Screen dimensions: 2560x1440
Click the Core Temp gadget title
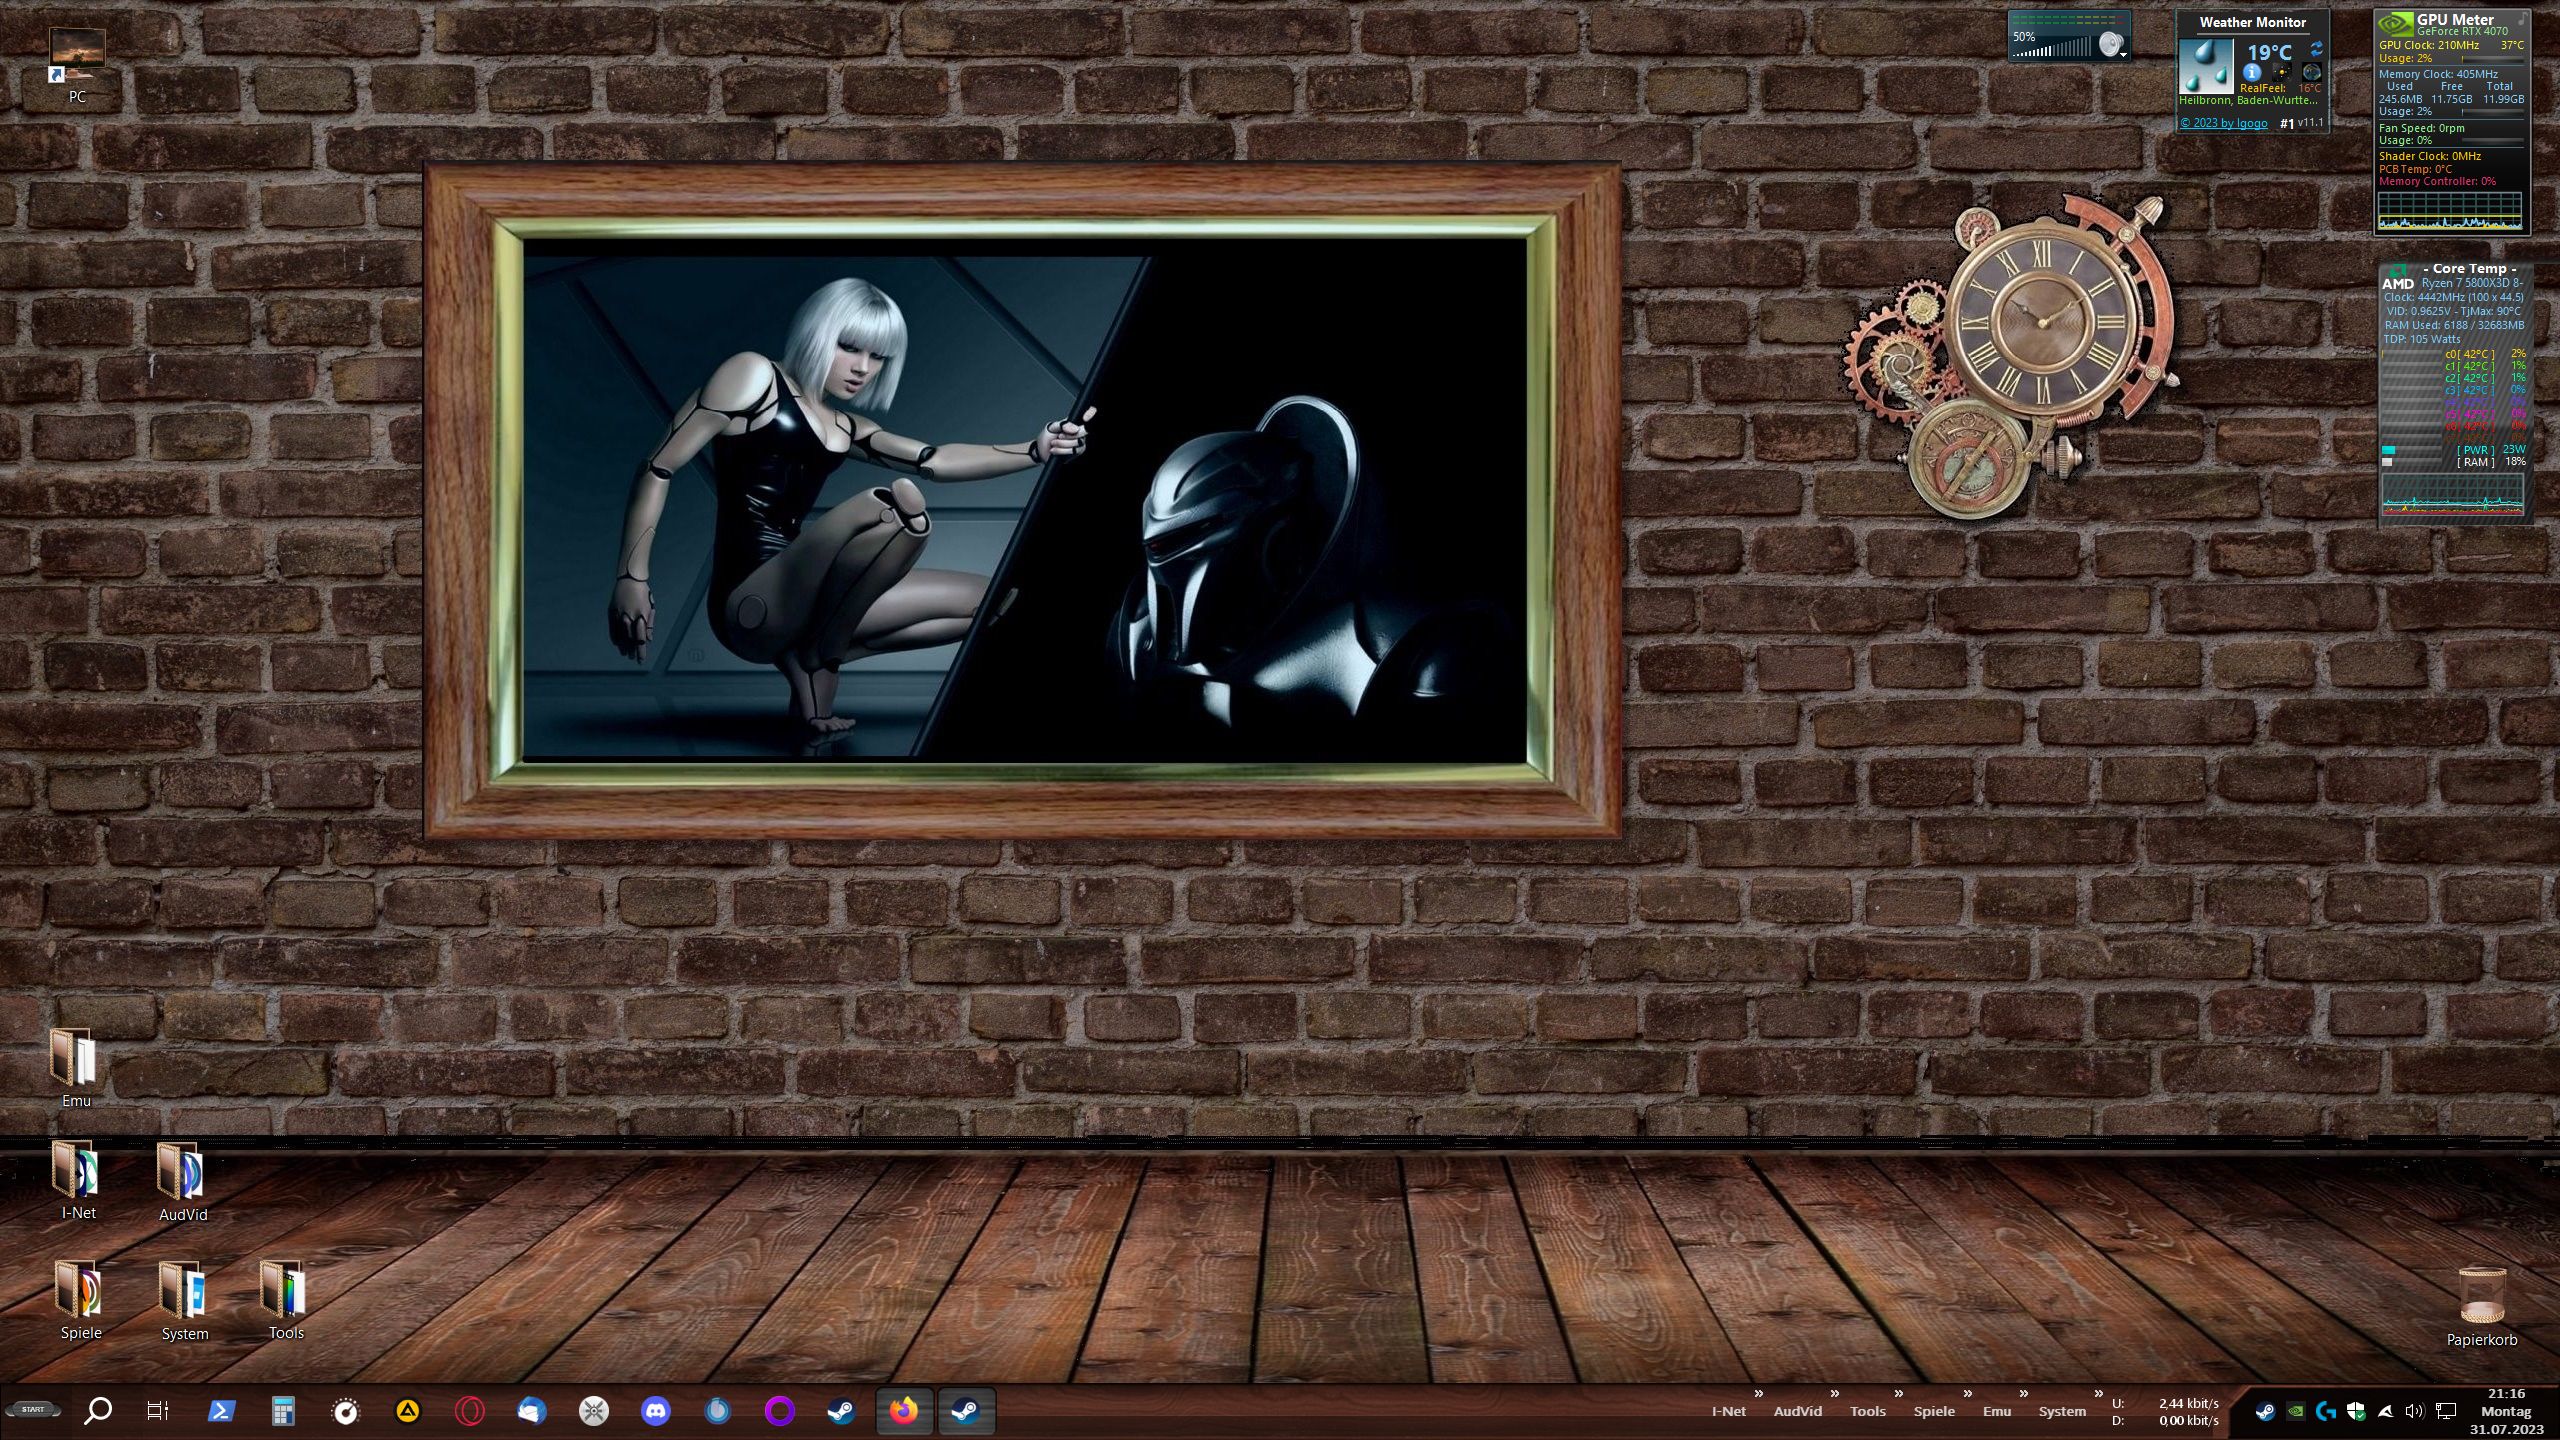pos(2469,268)
